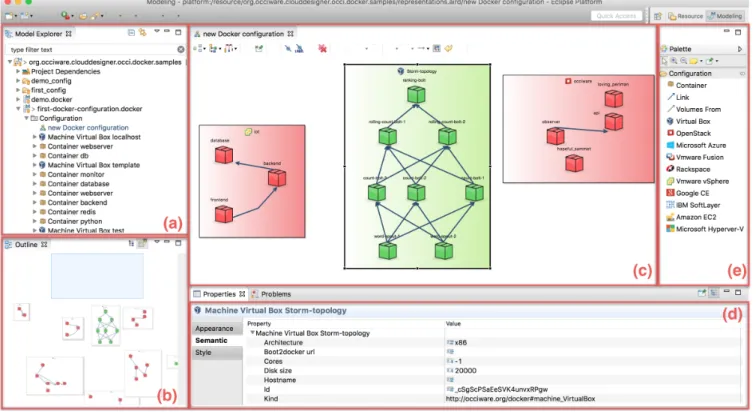756x412 pixels.
Task: Select the backend red container node
Action: coord(277,178)
